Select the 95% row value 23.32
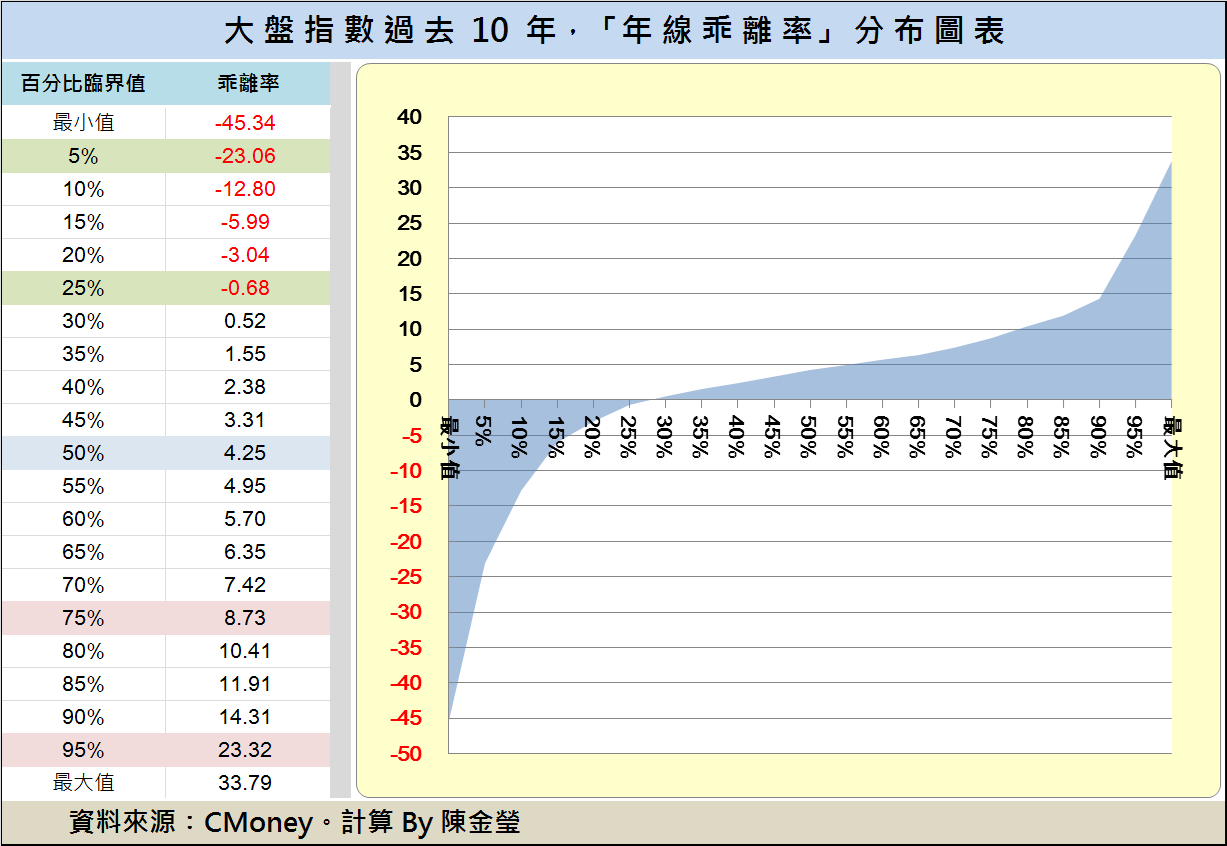The height and width of the screenshot is (846, 1227). tap(245, 750)
